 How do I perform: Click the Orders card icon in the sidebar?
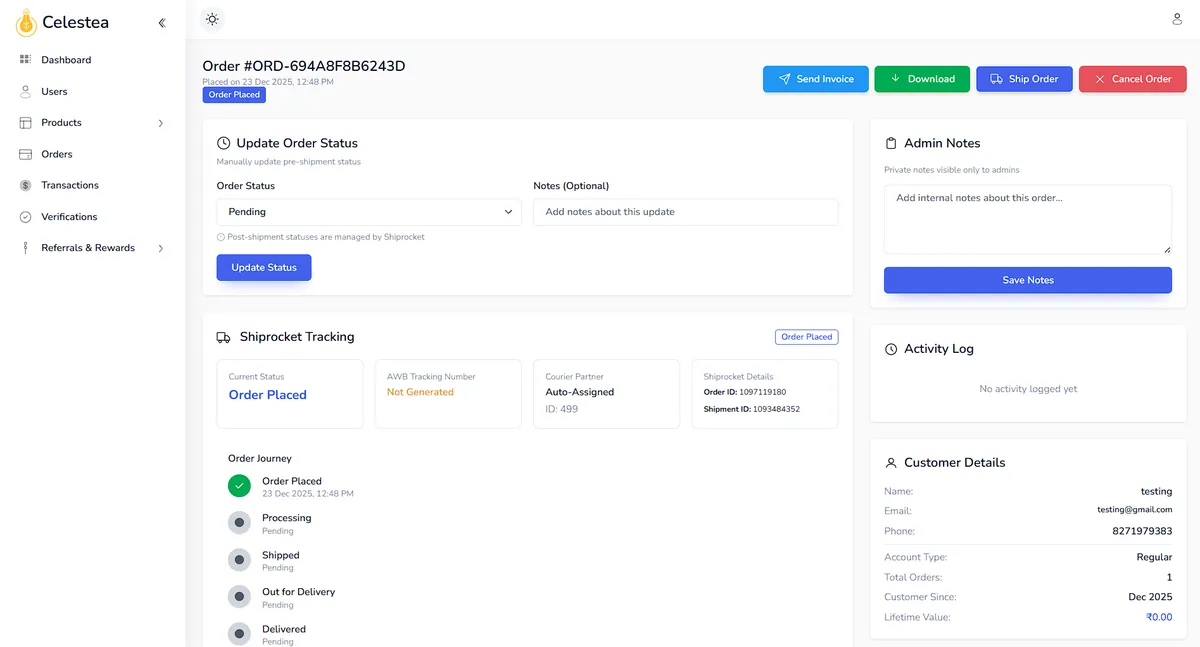tap(25, 154)
